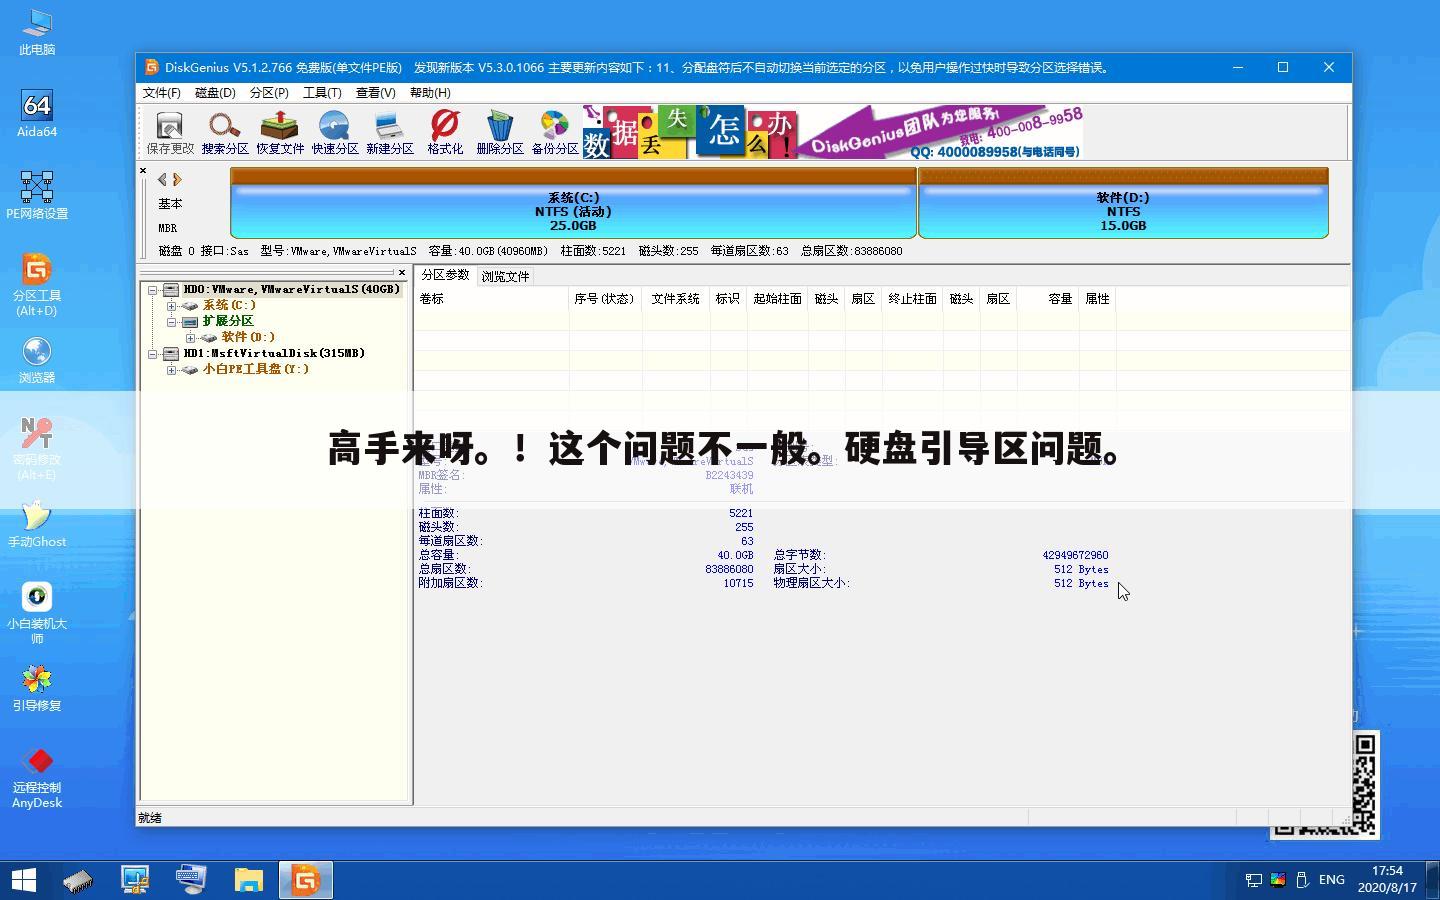Collapse the HD1 MsftVirtualDisk node

point(153,354)
